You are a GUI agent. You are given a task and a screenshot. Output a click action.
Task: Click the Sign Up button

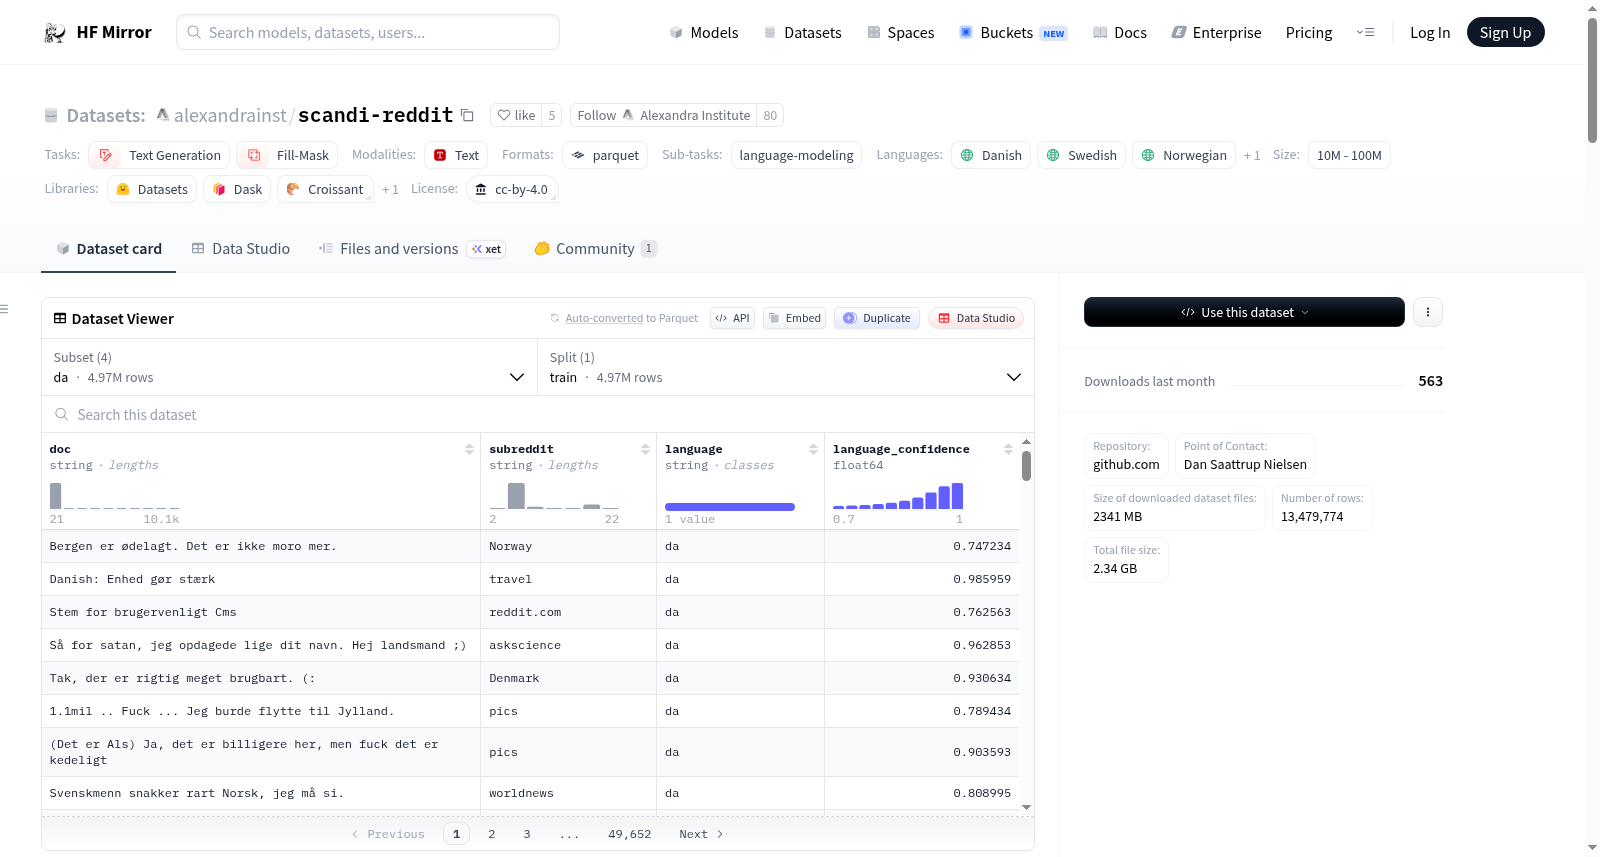click(1505, 33)
